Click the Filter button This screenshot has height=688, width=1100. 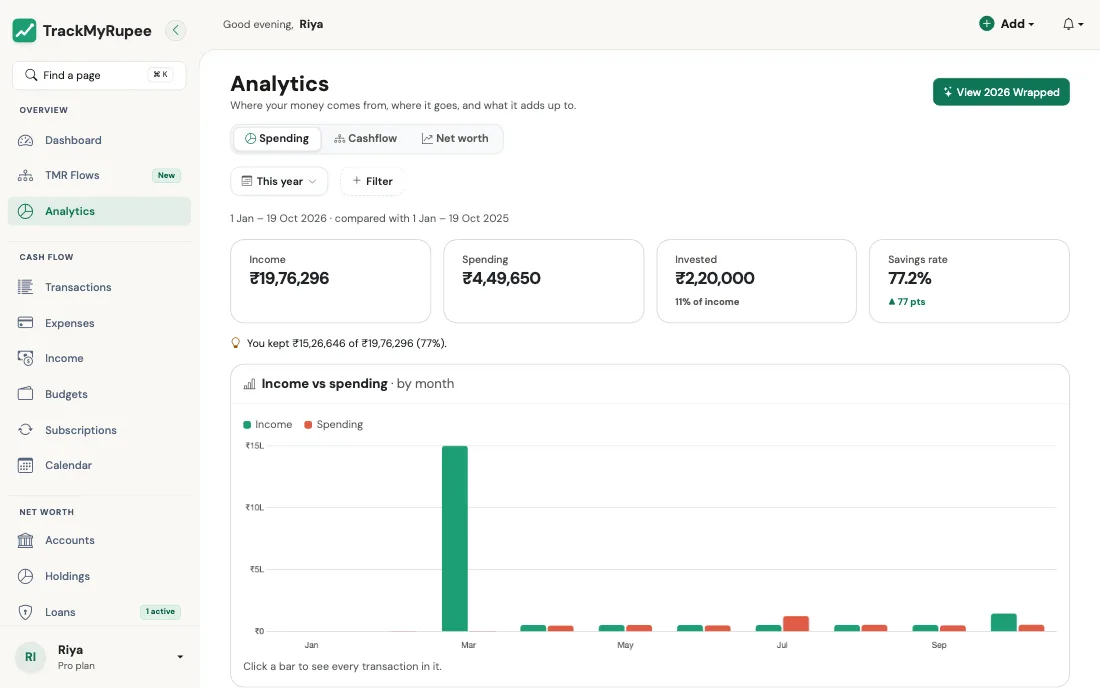[x=372, y=181]
